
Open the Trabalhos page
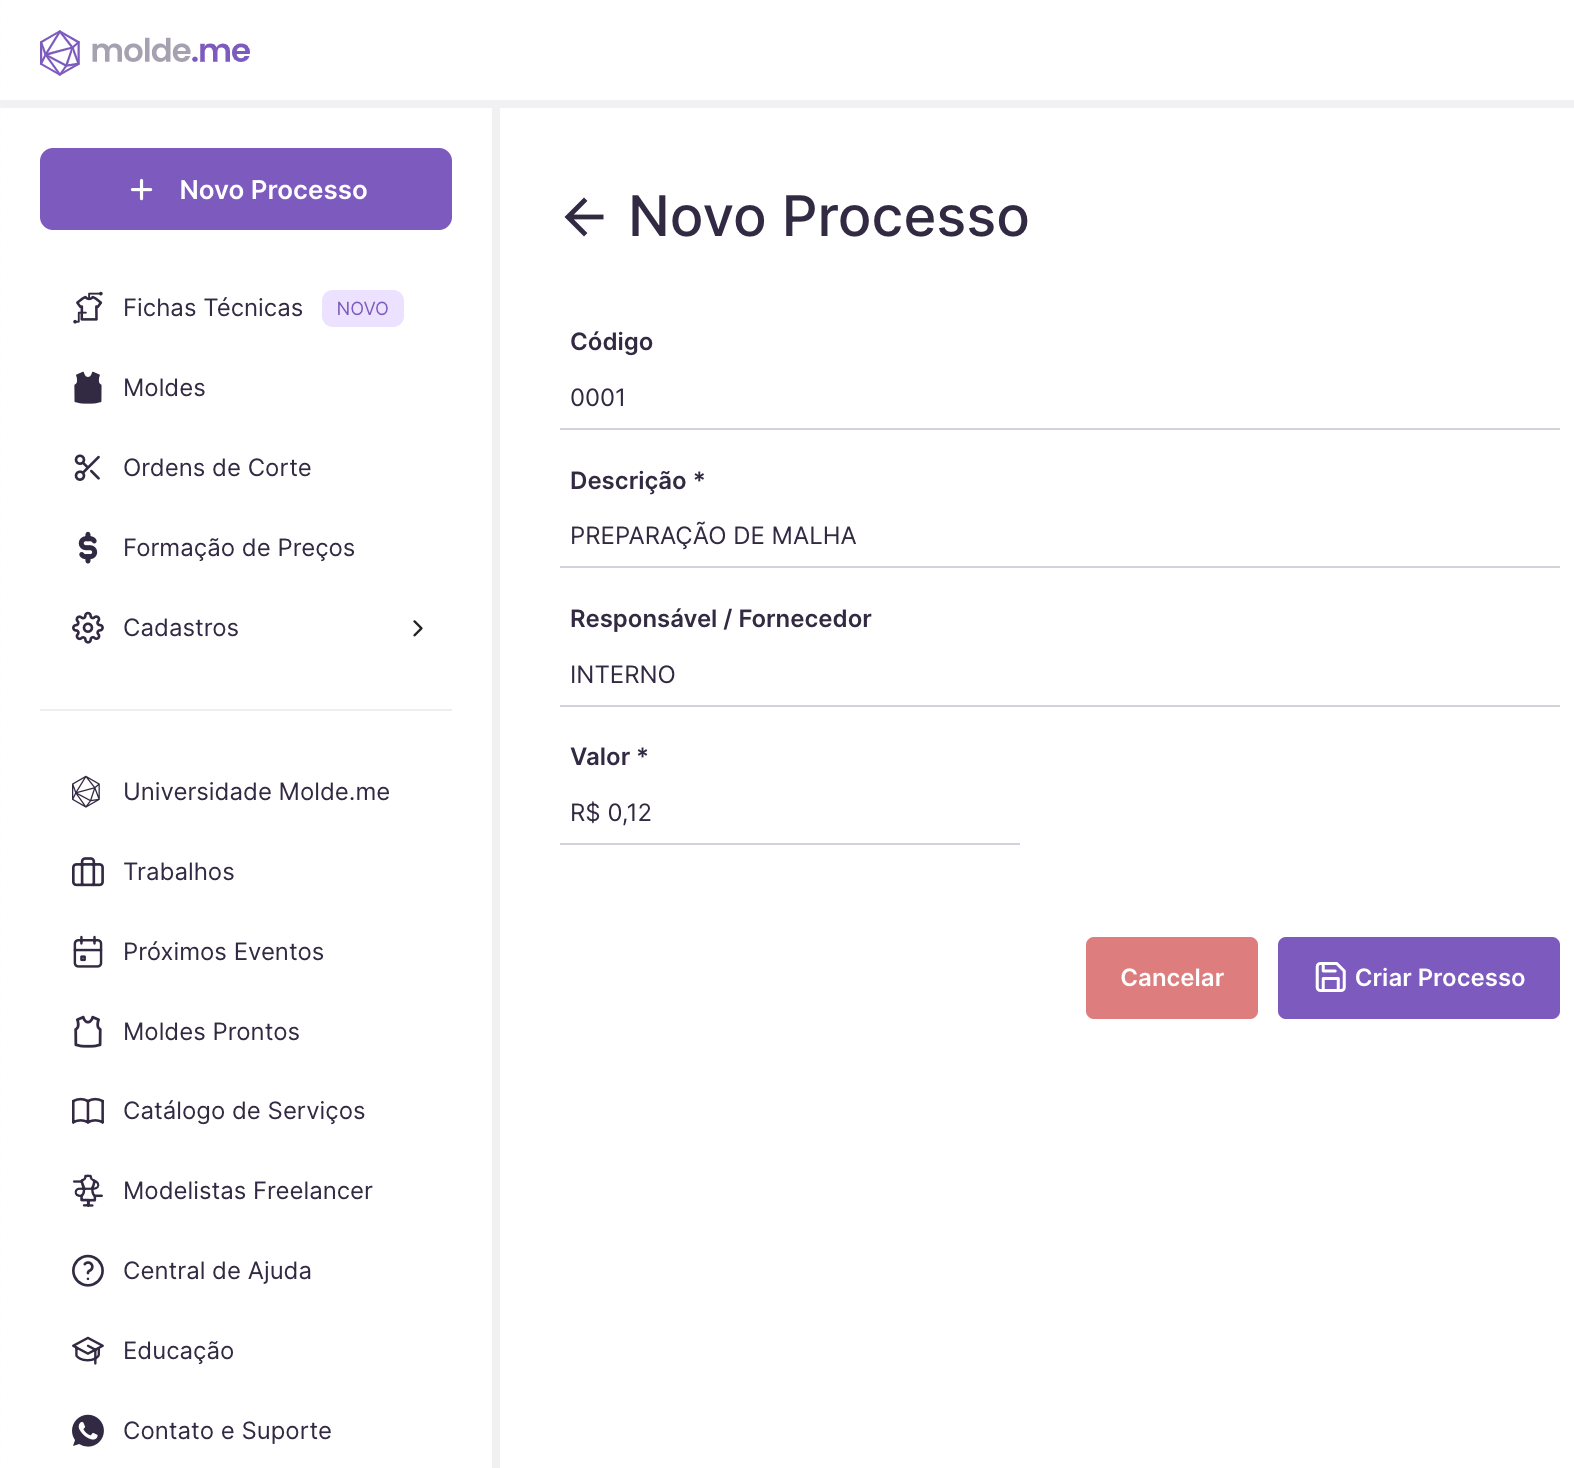click(x=179, y=872)
